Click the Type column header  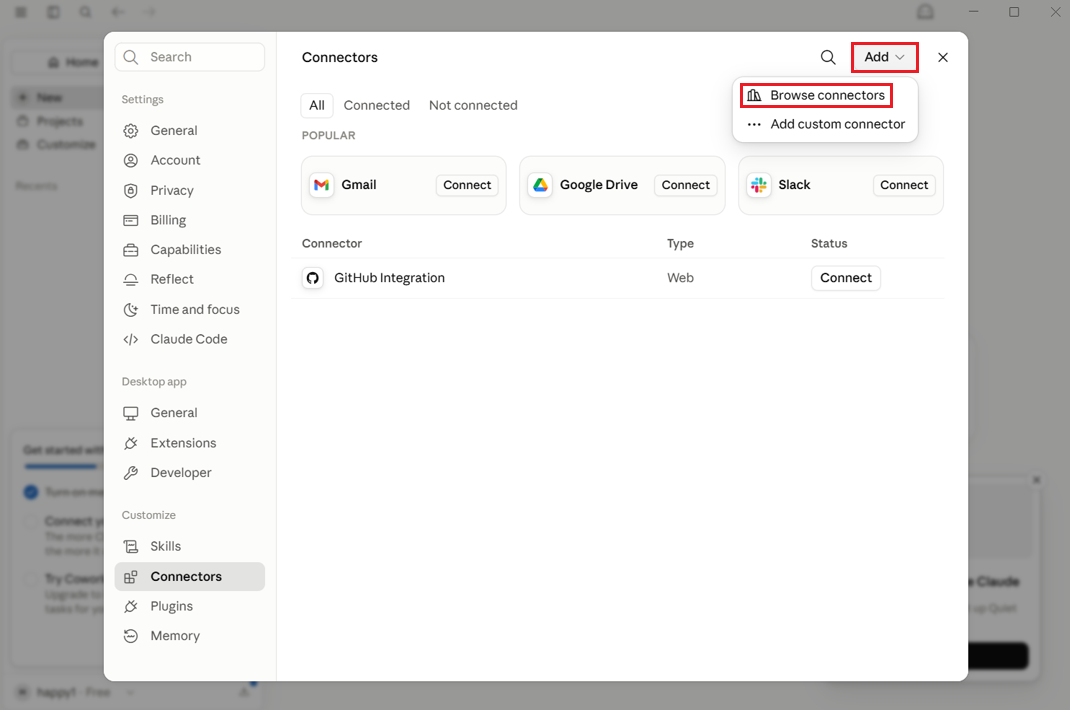coord(680,244)
